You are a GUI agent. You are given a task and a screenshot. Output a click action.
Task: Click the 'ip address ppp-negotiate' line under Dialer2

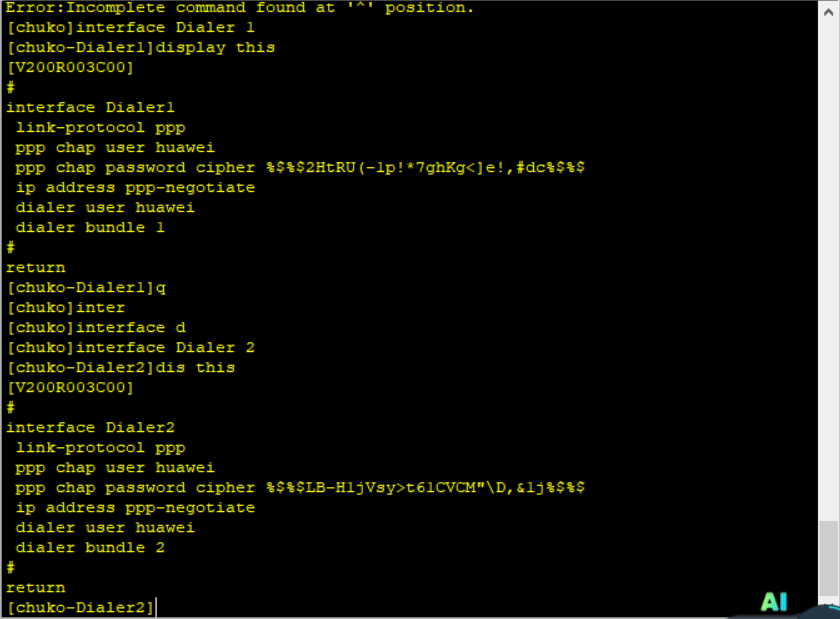point(135,508)
